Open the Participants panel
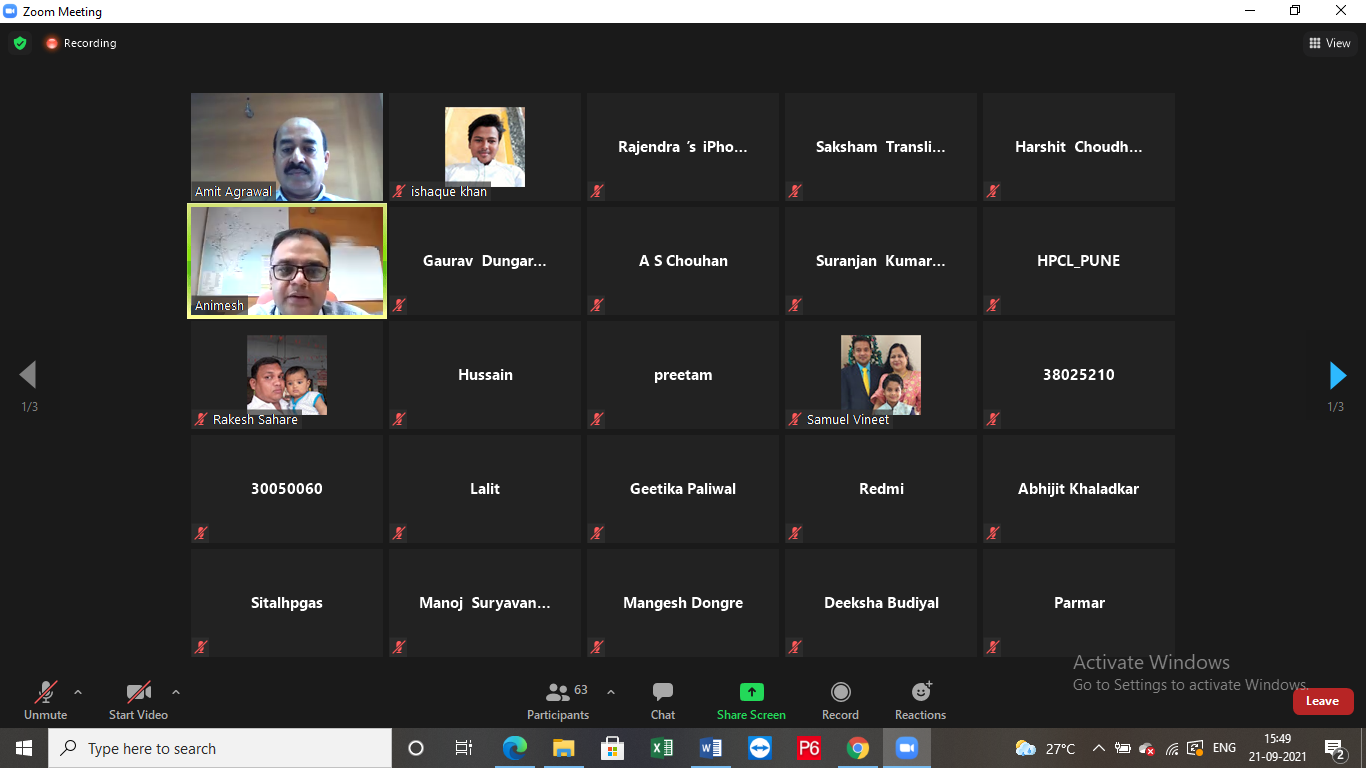Screen dimensions: 1366x768 [558, 700]
